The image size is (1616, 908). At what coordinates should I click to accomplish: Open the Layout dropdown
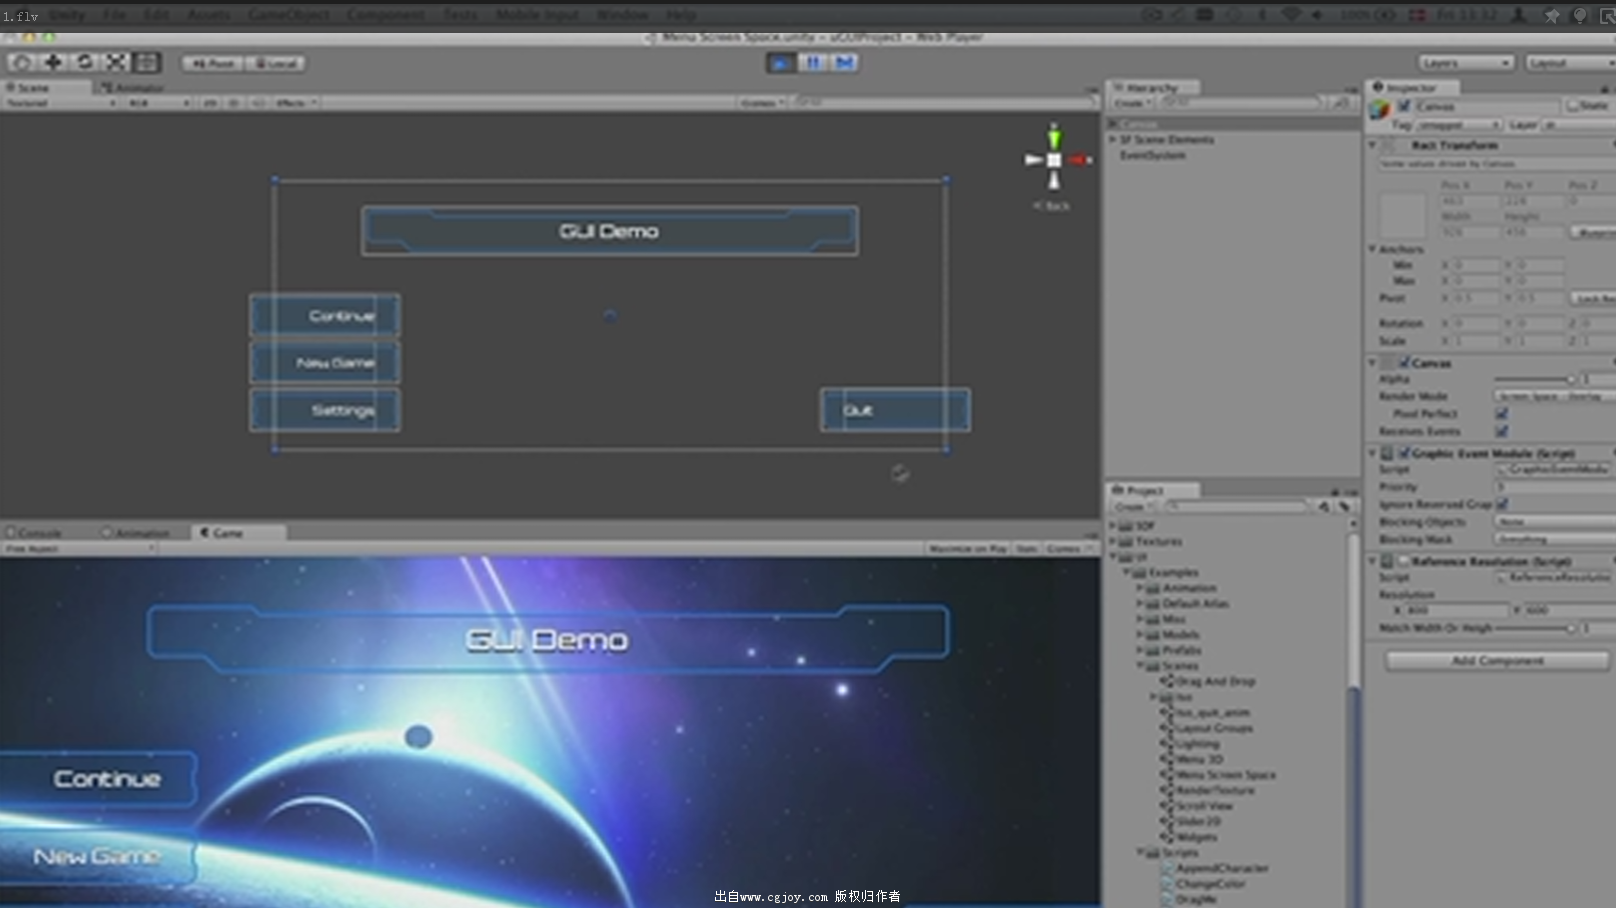point(1570,63)
